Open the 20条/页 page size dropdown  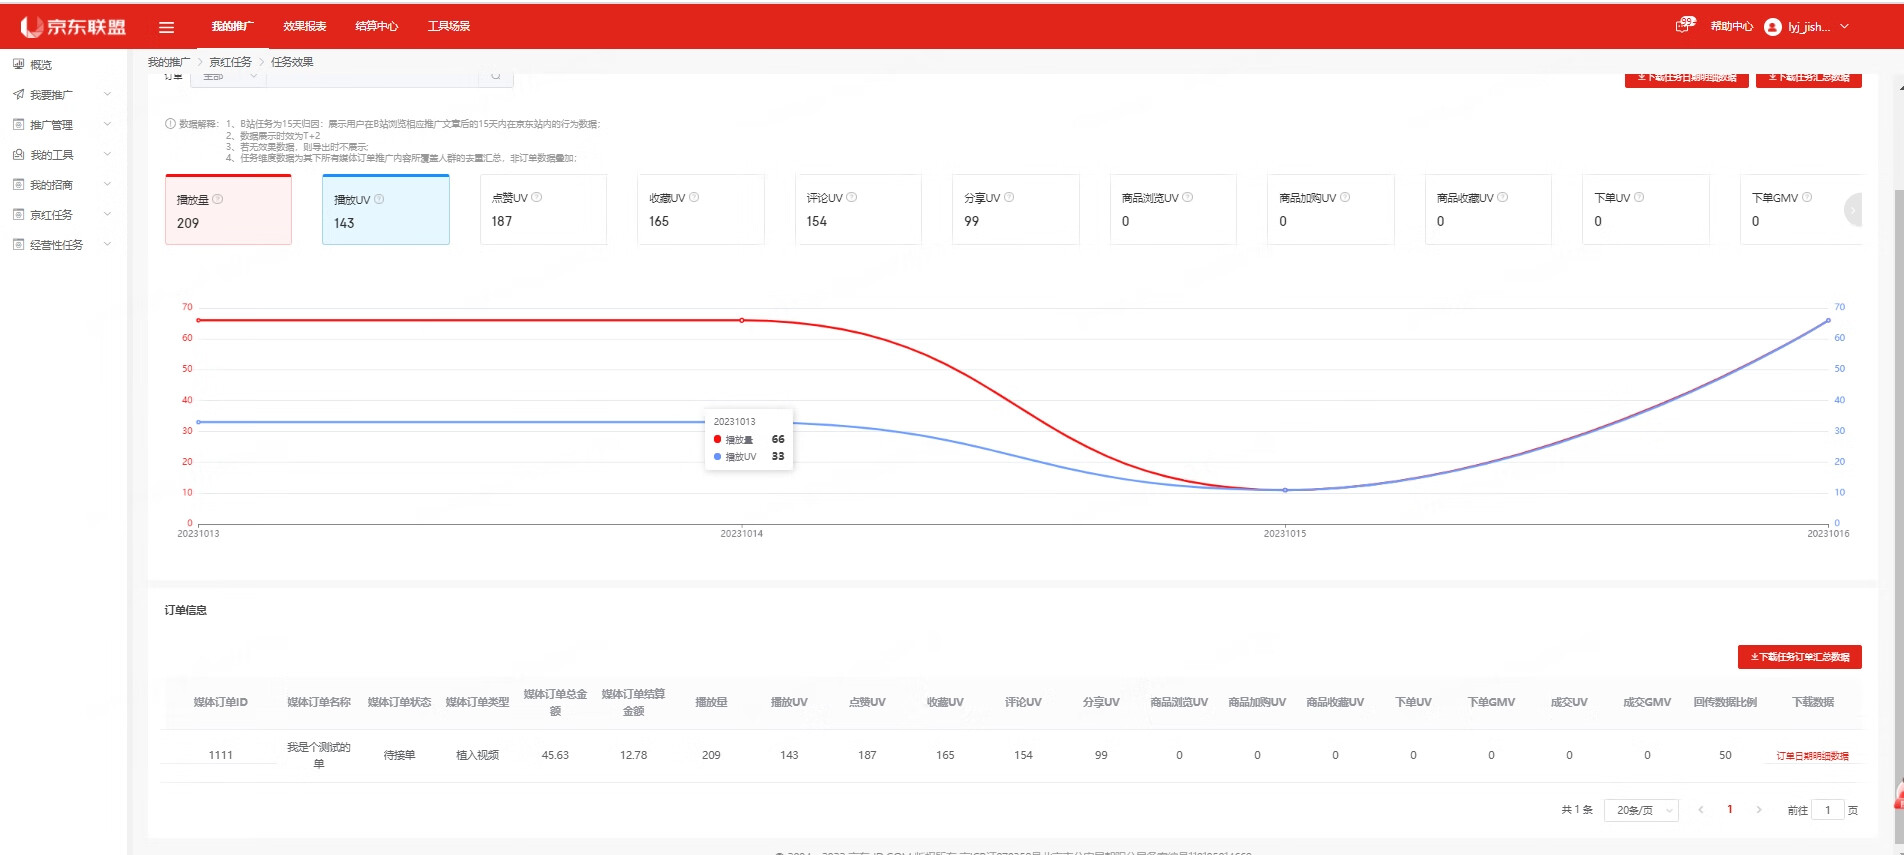coord(1641,810)
